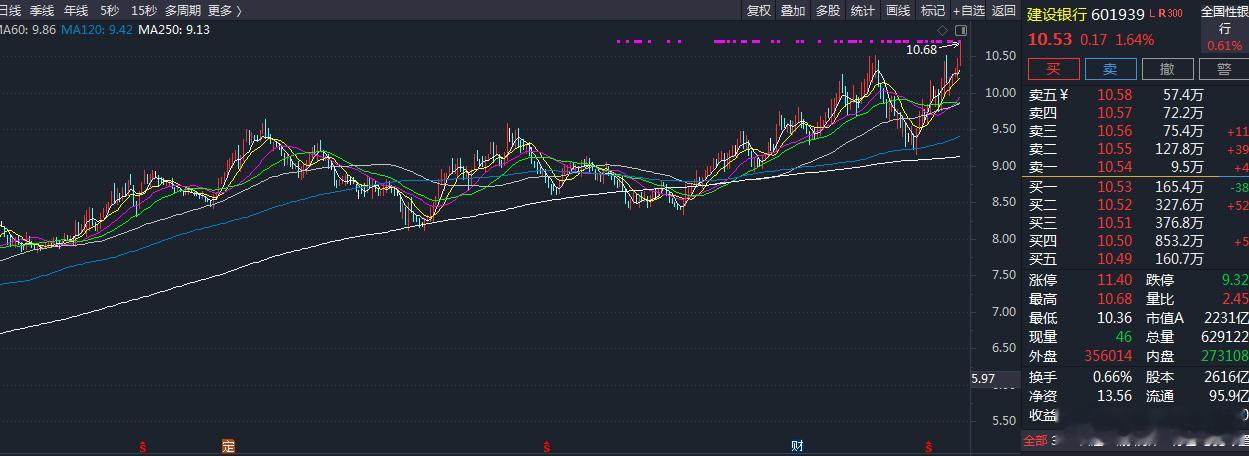This screenshot has width=1249, height=456.
Task: Click the MA120: 9.42 indicator label
Action: (96, 30)
